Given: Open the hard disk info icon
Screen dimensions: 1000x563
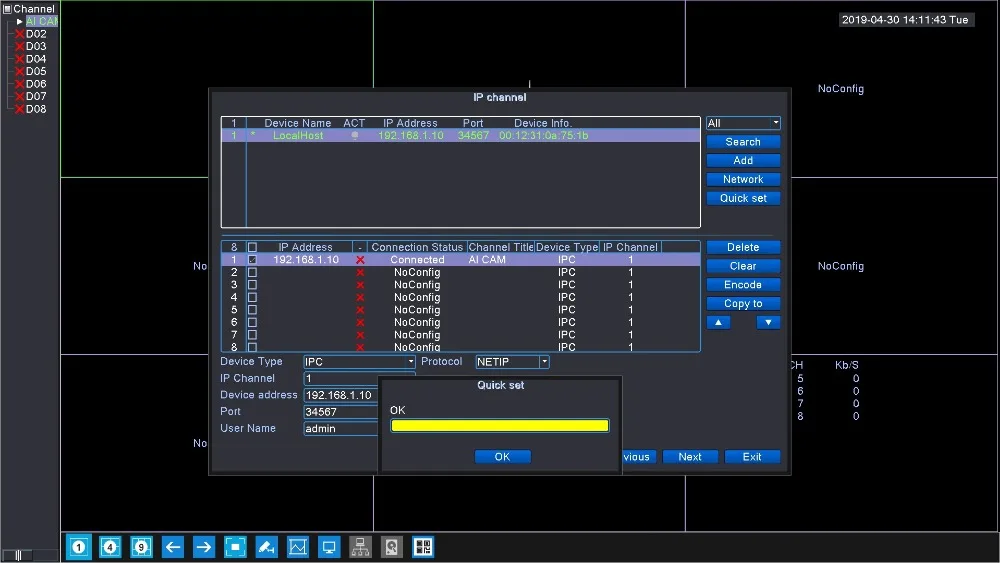Looking at the screenshot, I should click(x=391, y=547).
